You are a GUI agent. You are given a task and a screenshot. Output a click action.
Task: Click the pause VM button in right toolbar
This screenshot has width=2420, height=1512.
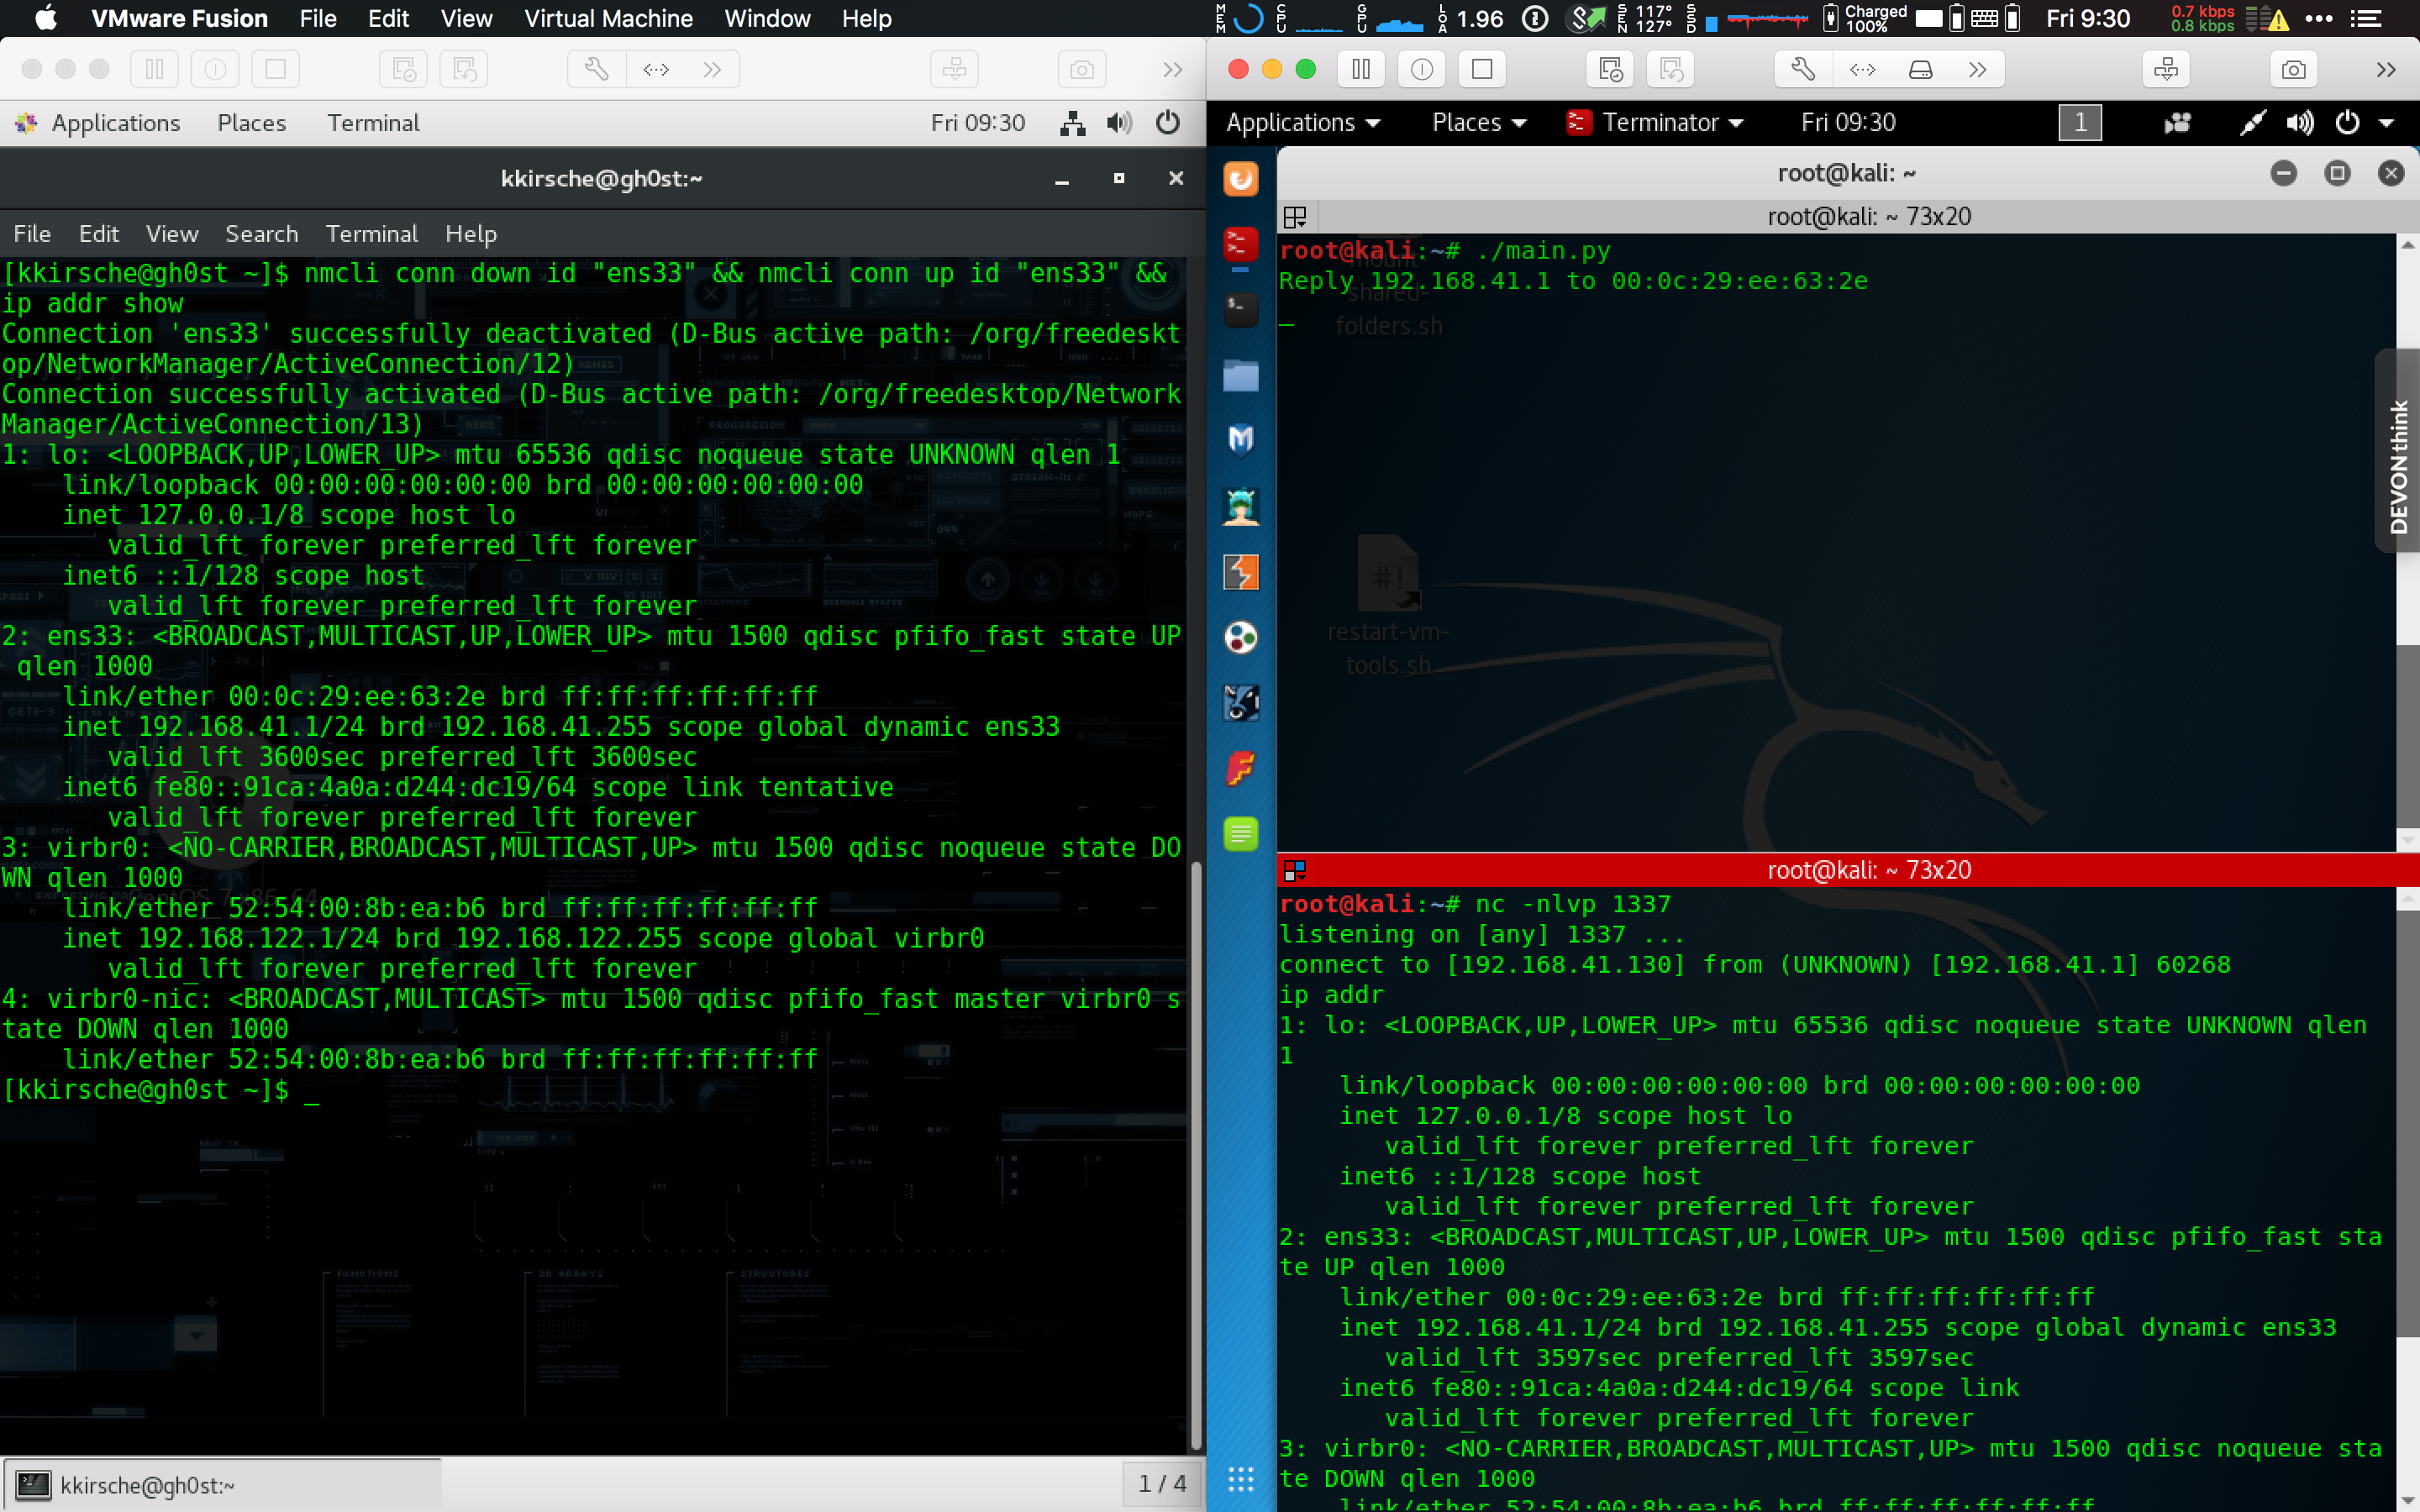pyautogui.click(x=1361, y=69)
